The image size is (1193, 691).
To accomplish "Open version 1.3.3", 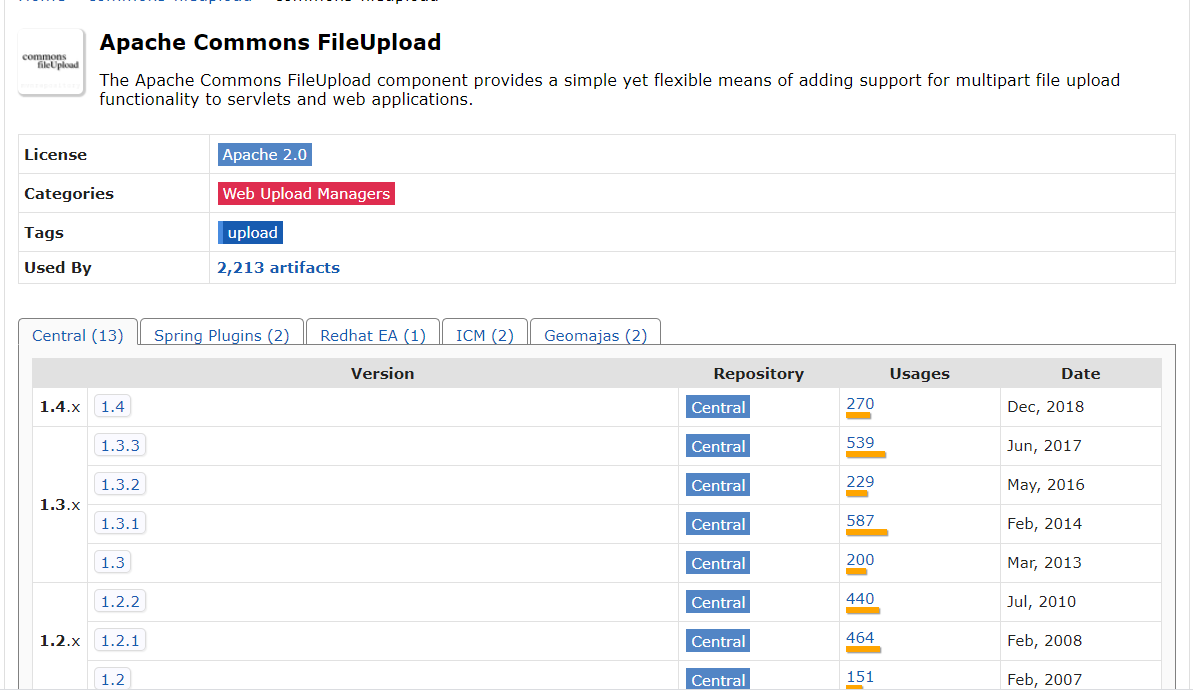I will [x=120, y=445].
